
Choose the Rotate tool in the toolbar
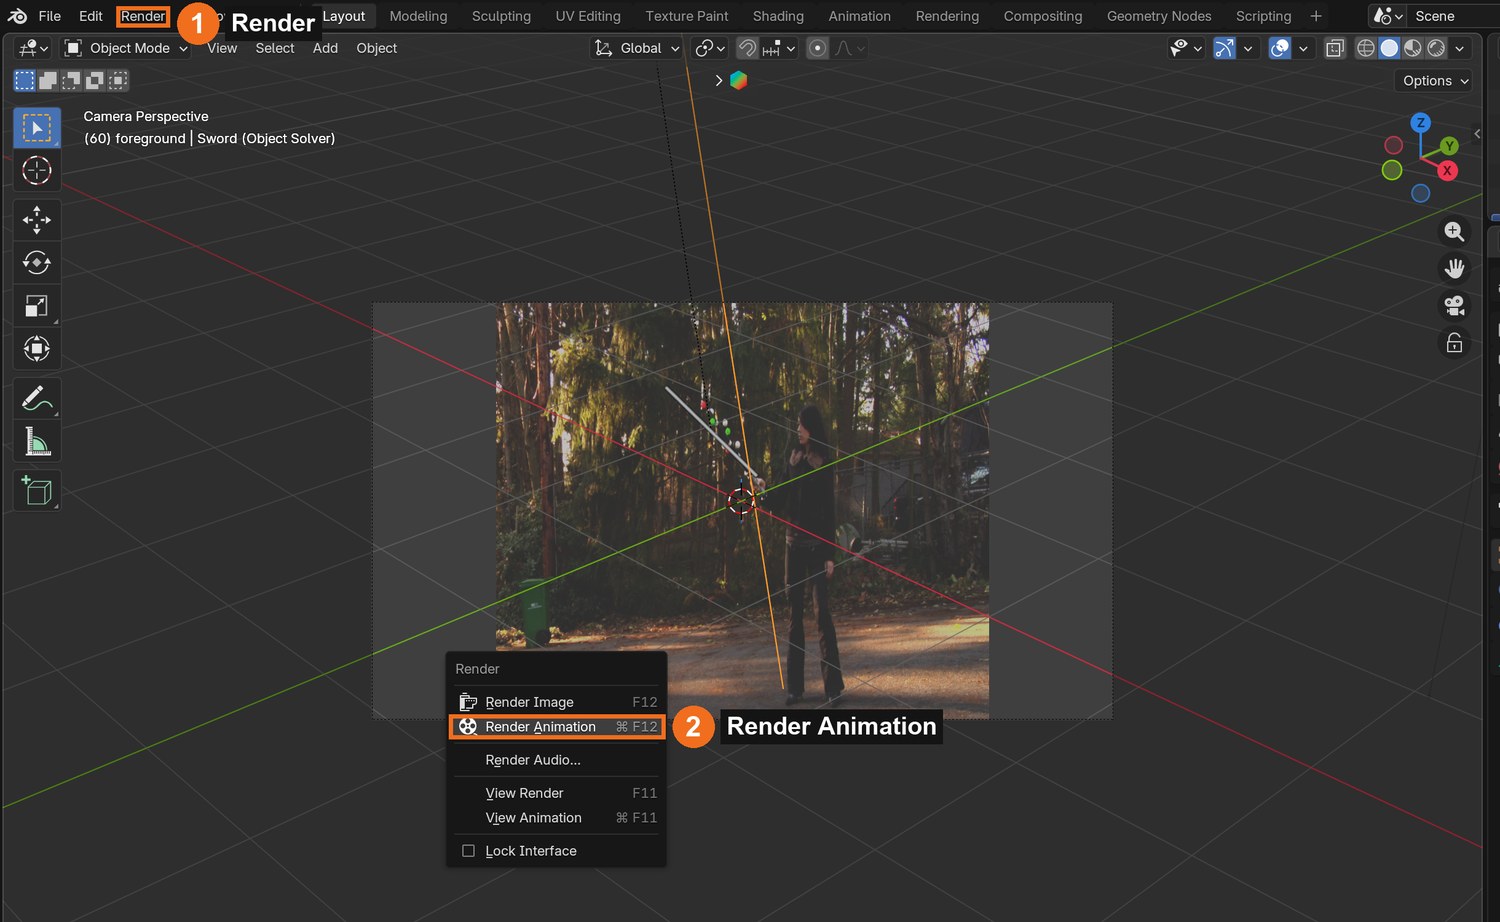click(x=37, y=263)
